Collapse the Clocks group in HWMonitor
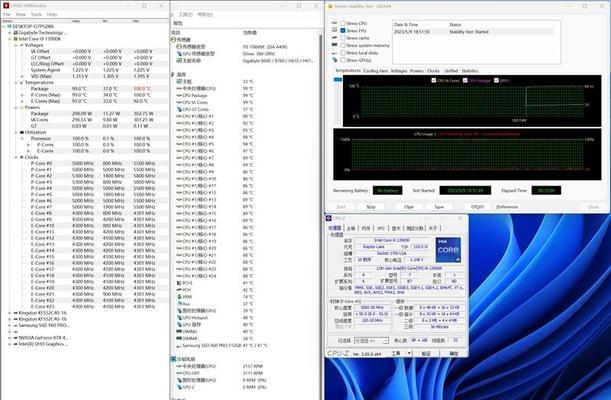Viewport: 611px width, 400px height. click(x=16, y=157)
